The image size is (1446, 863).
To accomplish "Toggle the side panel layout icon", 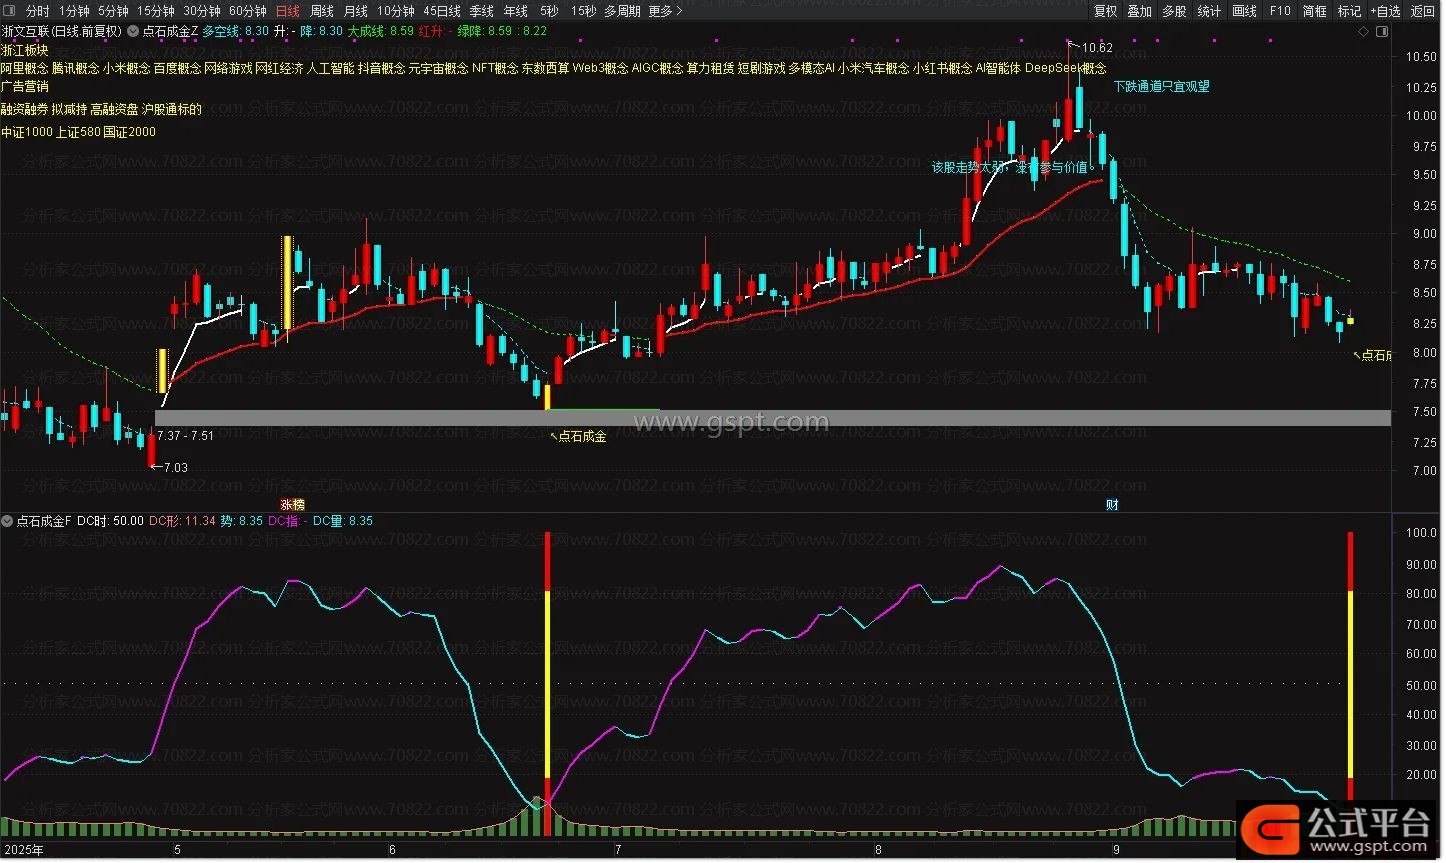I will pos(1383,31).
